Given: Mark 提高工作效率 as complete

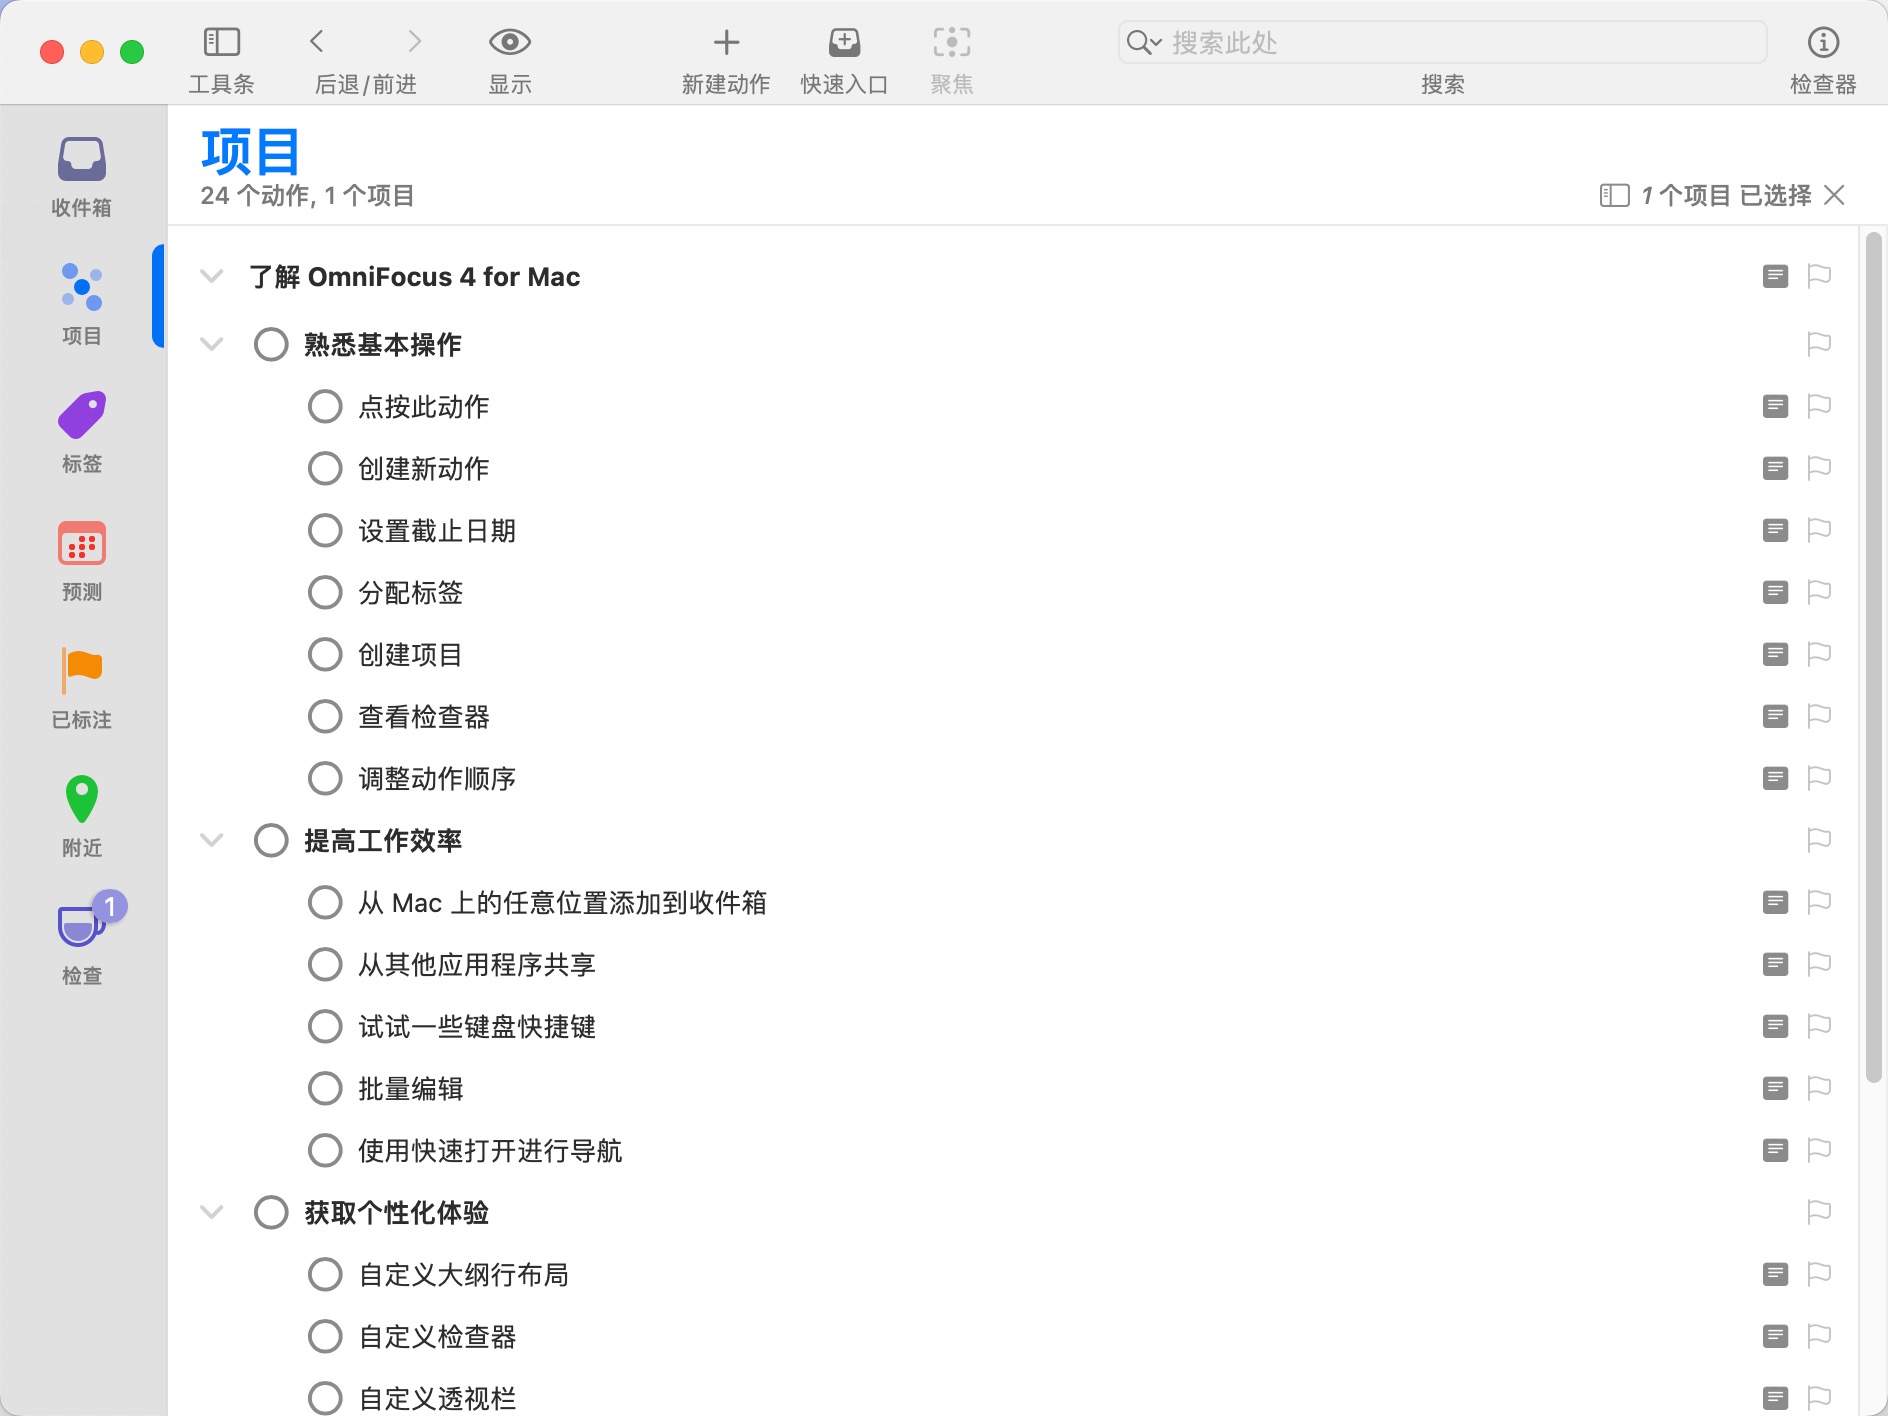Looking at the screenshot, I should [x=271, y=840].
